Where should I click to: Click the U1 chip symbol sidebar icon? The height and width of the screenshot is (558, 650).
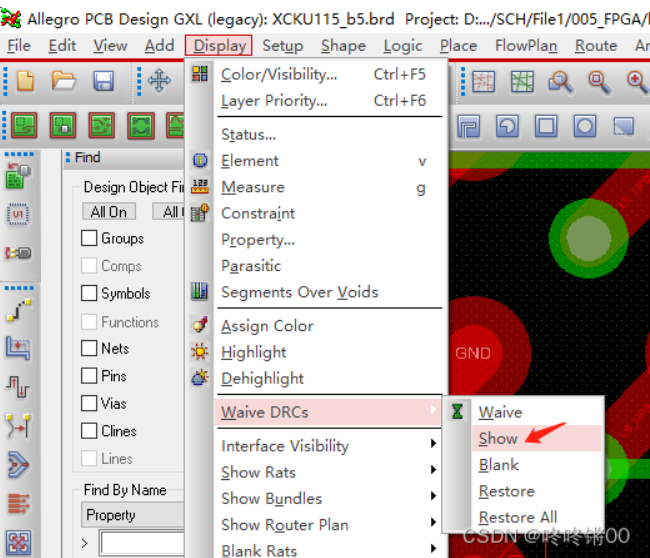[x=18, y=214]
